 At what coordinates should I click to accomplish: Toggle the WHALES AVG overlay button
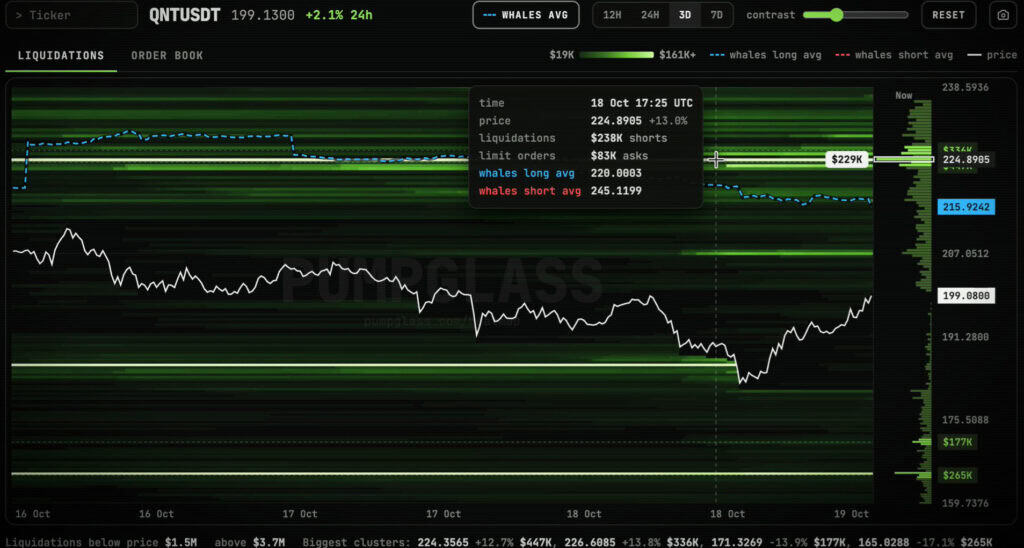526,15
